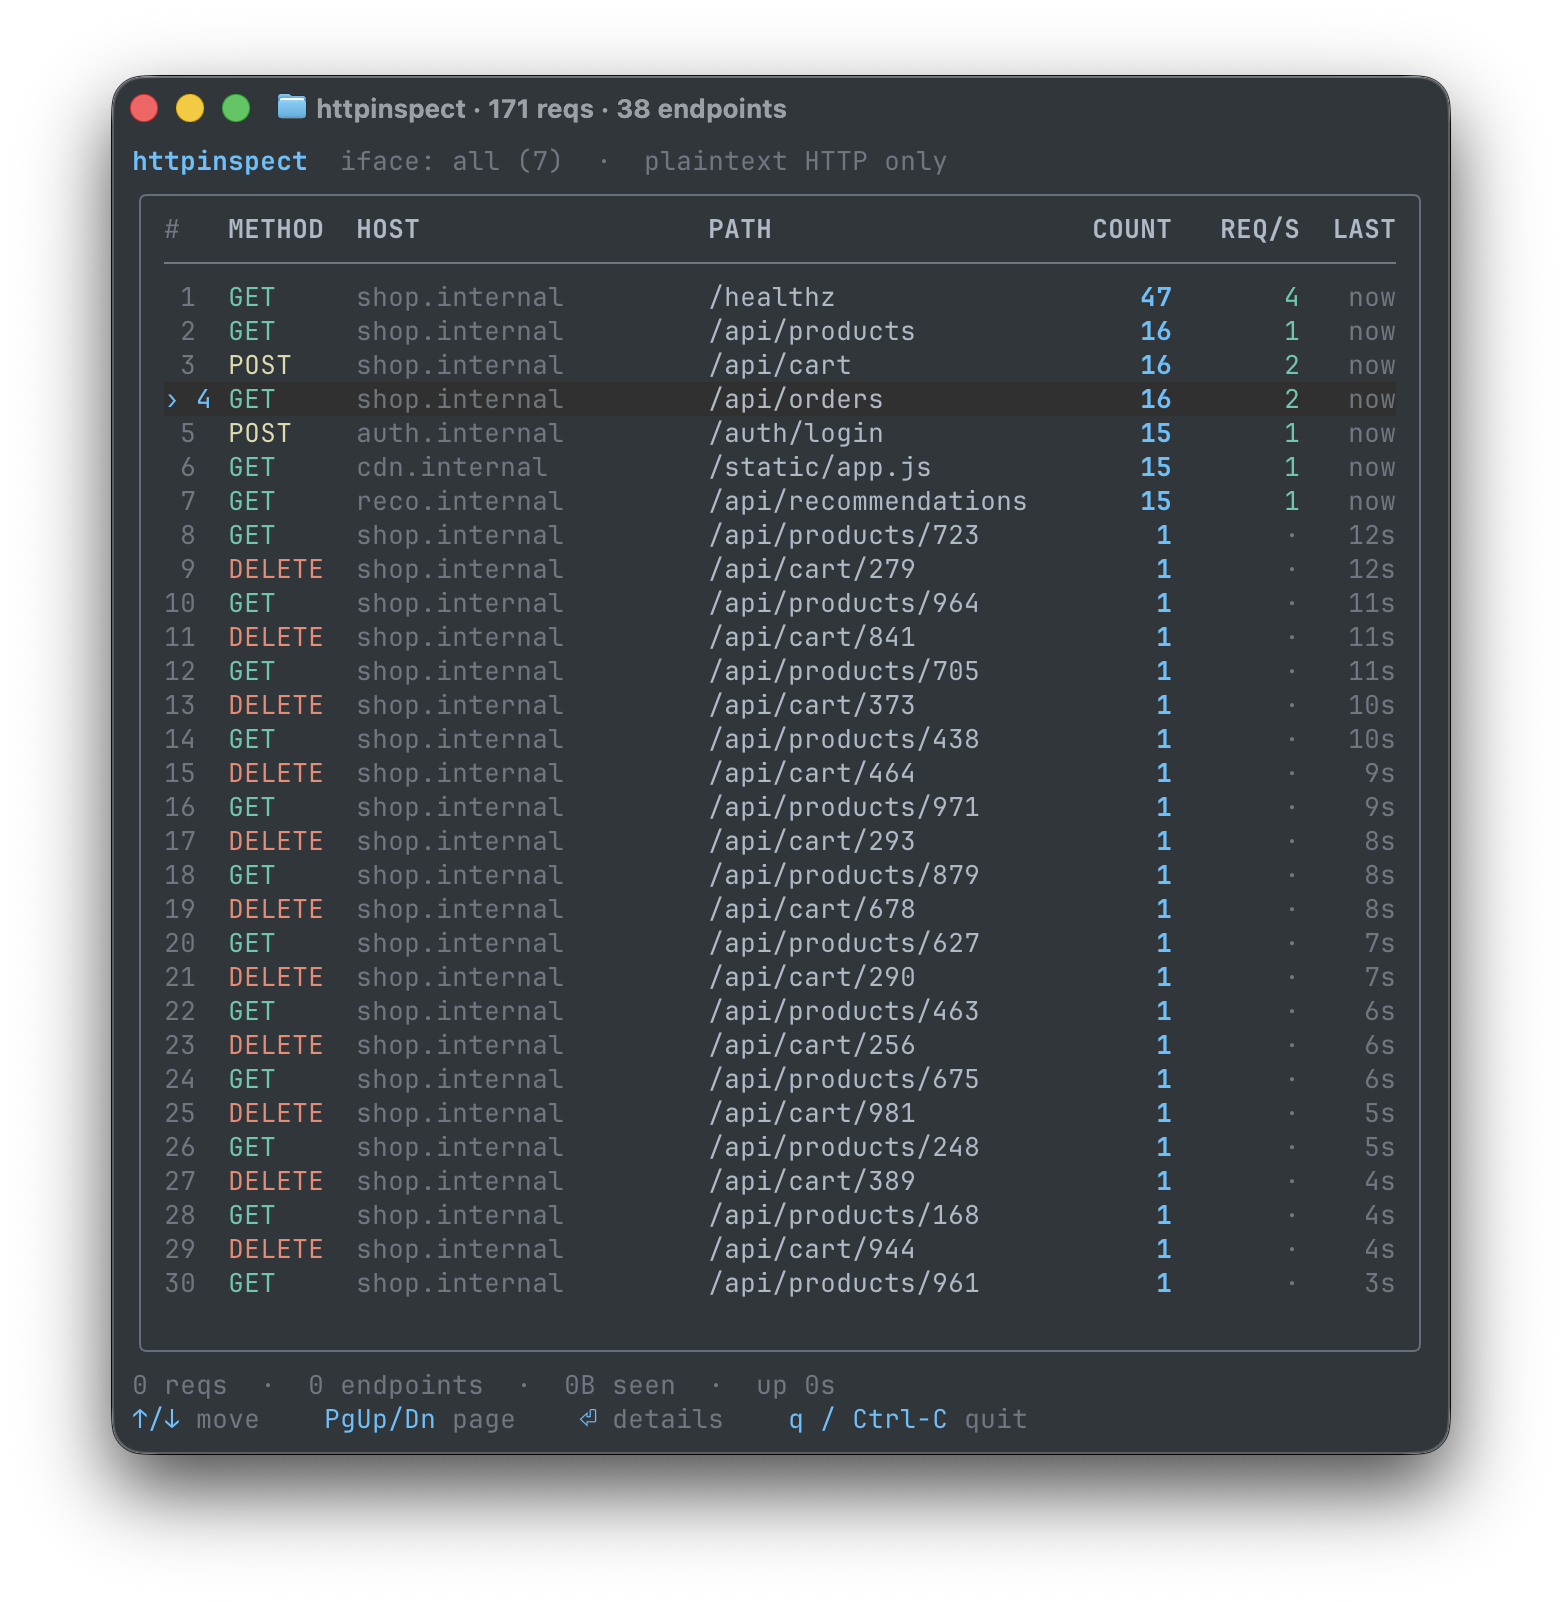1562x1602 pixels.
Task: Click the up/down arrows move hint
Action: pos(196,1419)
